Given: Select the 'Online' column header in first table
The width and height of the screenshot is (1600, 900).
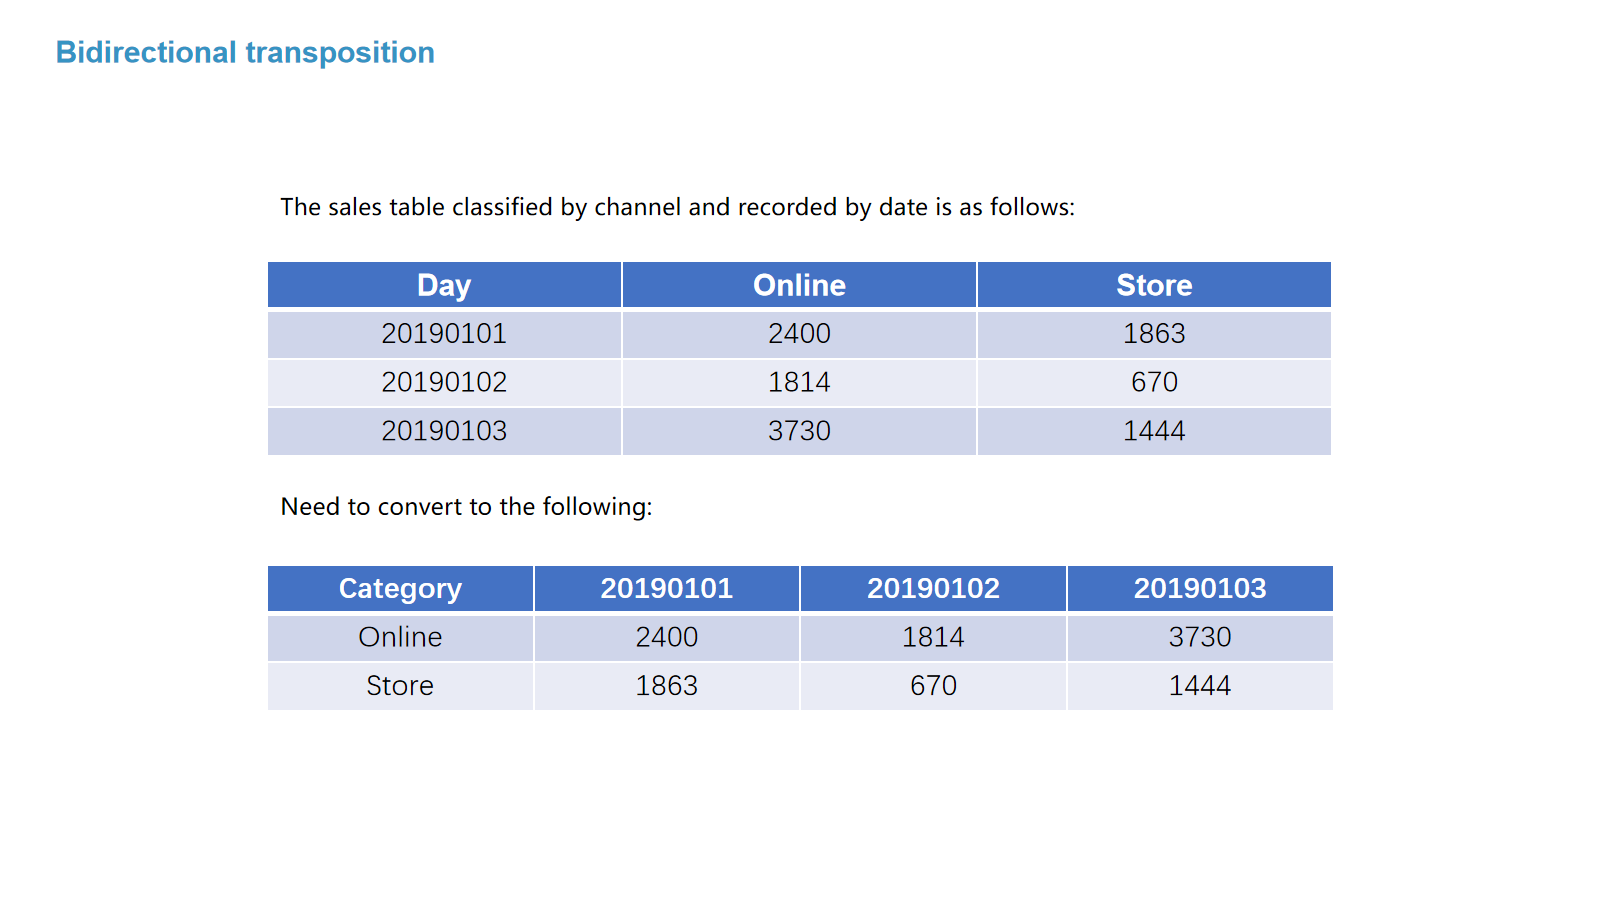Looking at the screenshot, I should point(799,285).
